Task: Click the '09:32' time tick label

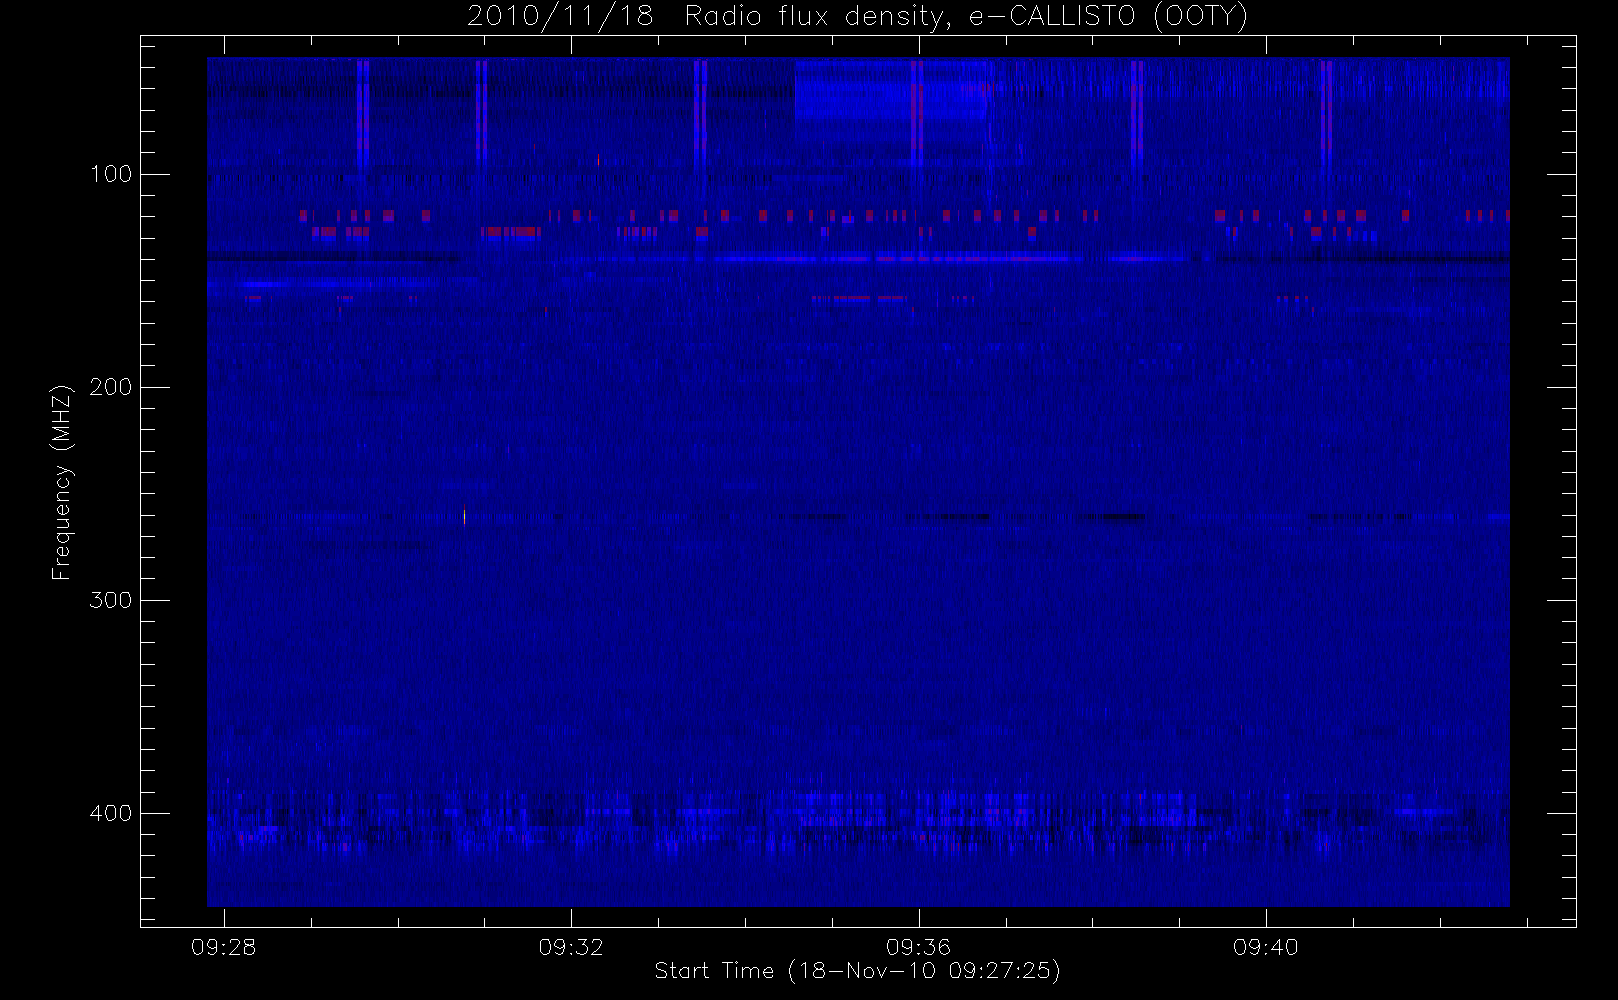Action: tap(571, 947)
